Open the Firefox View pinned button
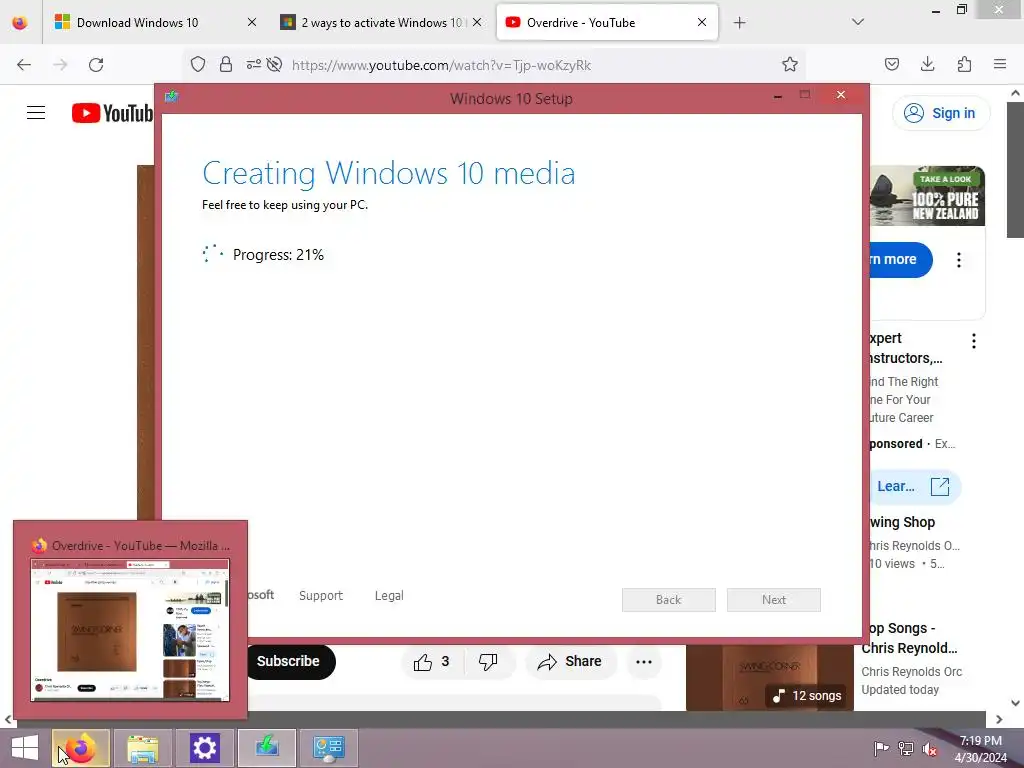Screen dimensions: 1024x768 point(20,23)
